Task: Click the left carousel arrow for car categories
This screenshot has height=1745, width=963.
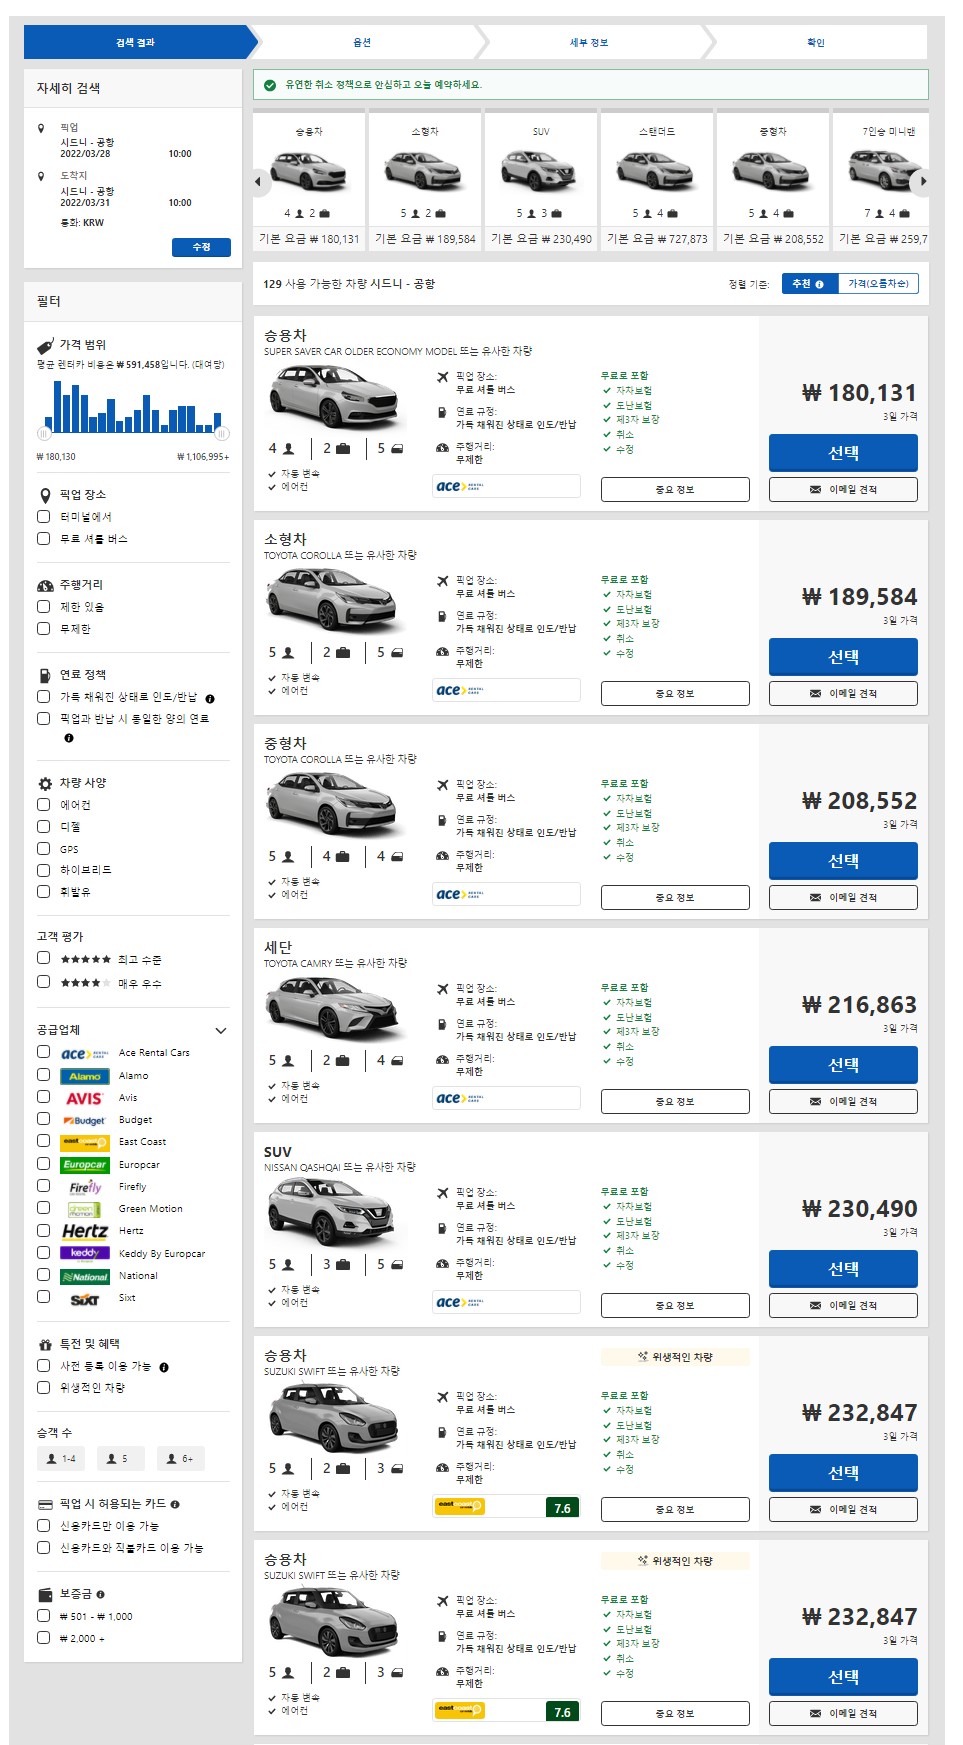Action: coord(258,182)
